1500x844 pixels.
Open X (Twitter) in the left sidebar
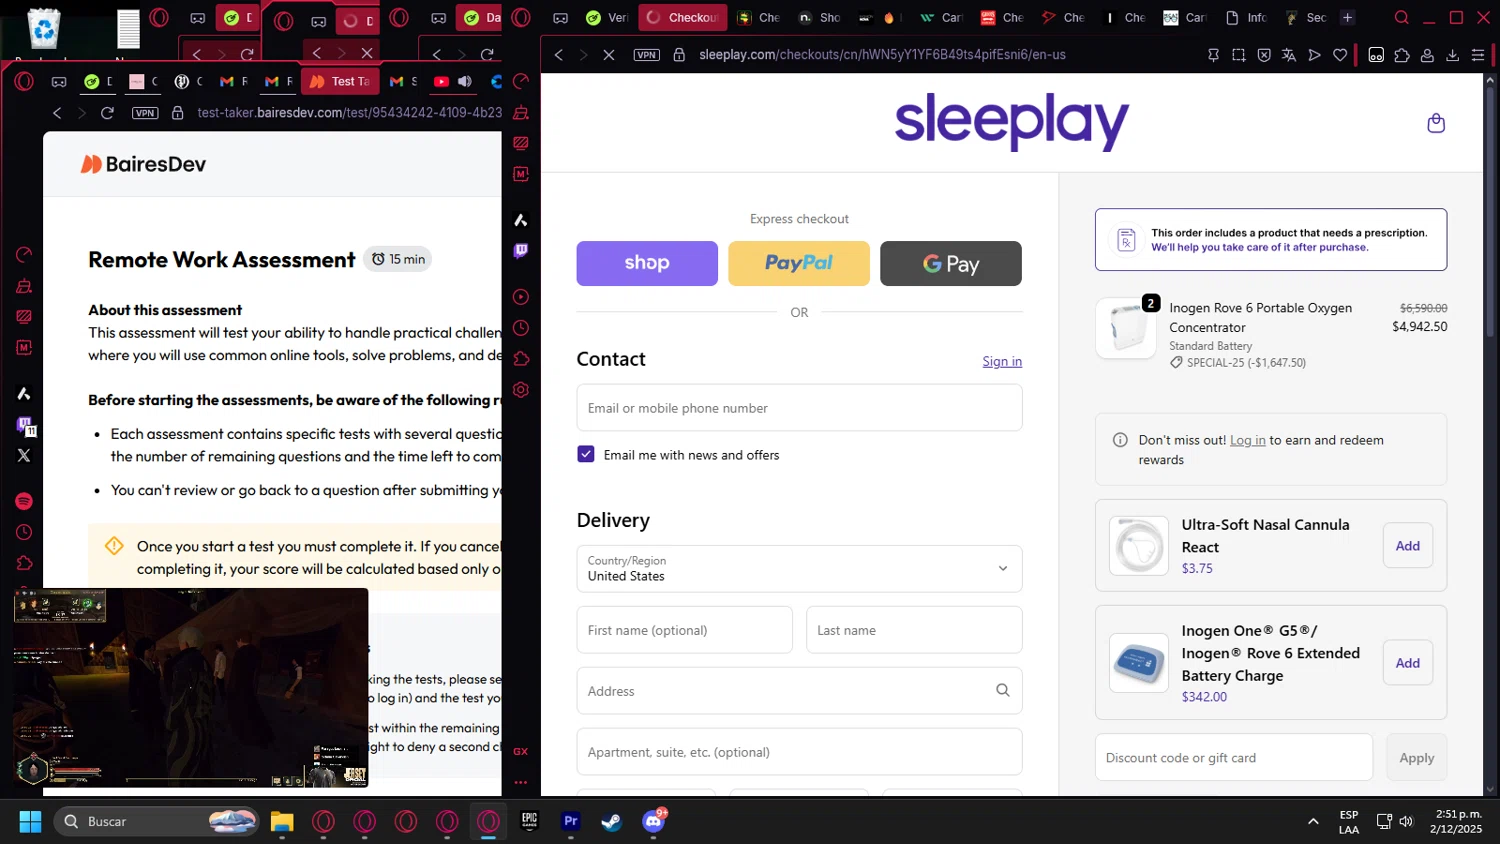coord(24,455)
